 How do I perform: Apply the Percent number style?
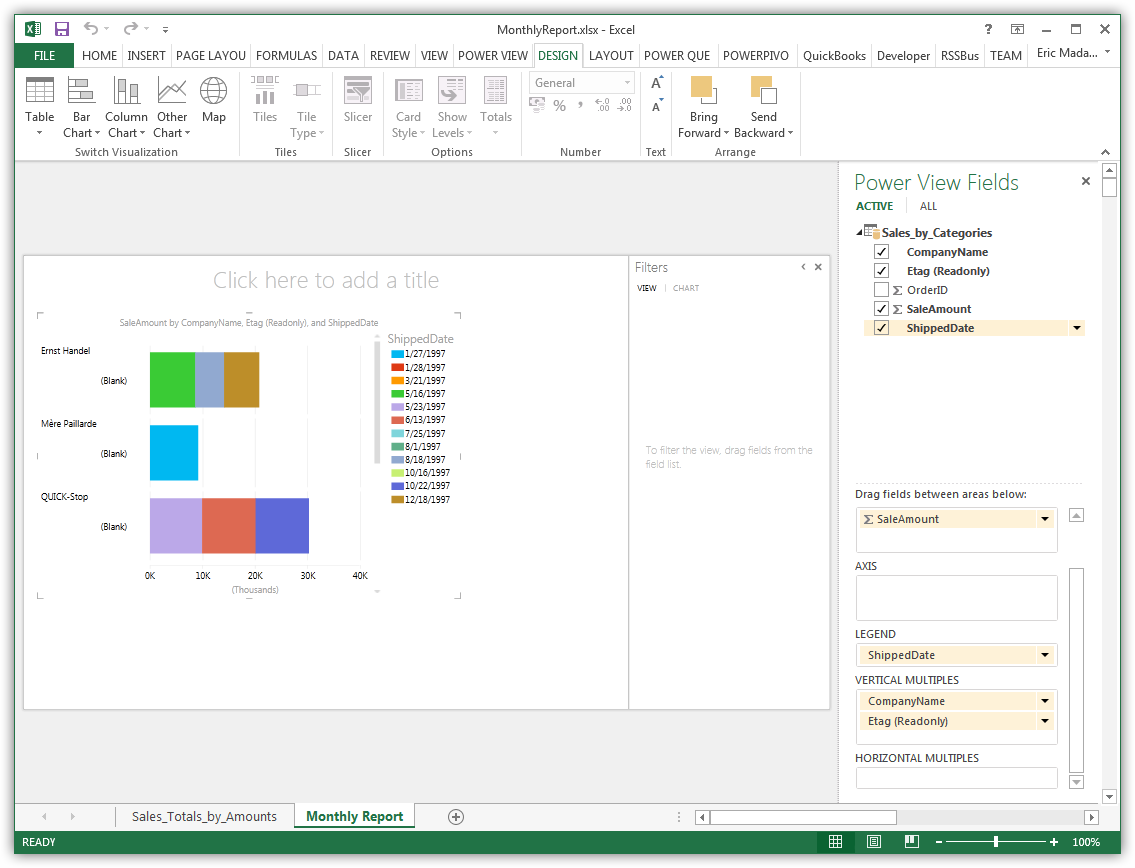[x=560, y=105]
